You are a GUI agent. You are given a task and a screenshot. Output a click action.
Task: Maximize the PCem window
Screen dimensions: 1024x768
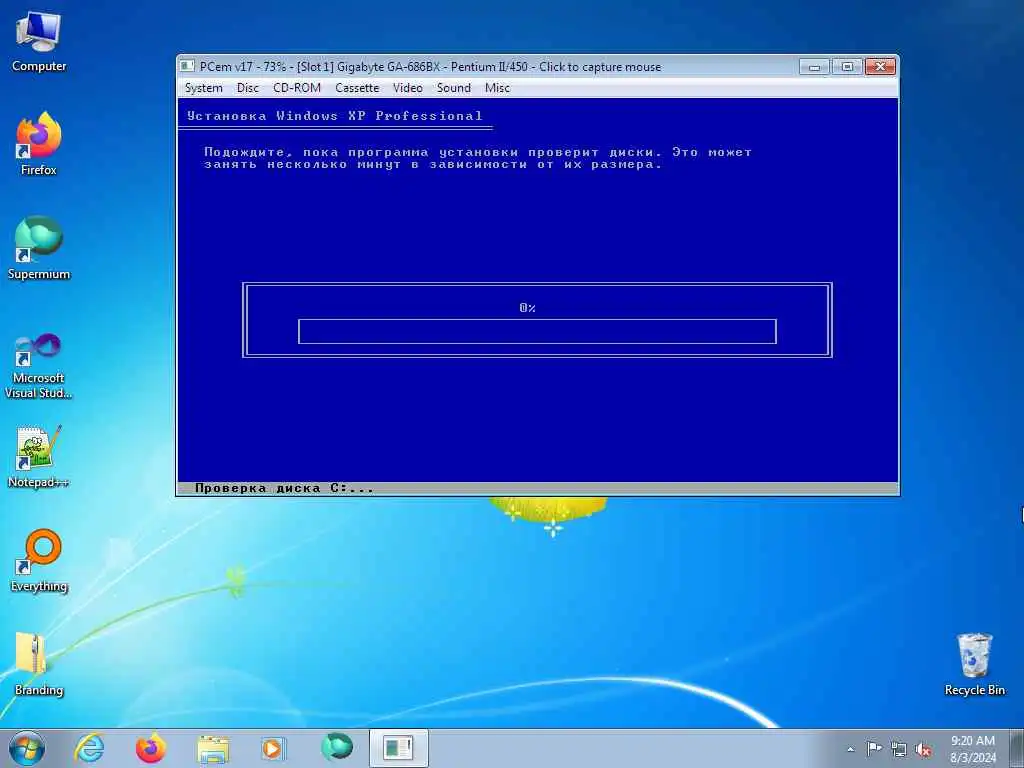847,67
